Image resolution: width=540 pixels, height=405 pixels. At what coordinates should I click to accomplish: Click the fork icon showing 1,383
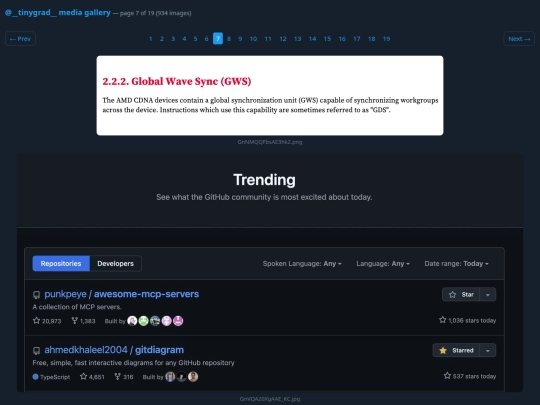(74, 321)
